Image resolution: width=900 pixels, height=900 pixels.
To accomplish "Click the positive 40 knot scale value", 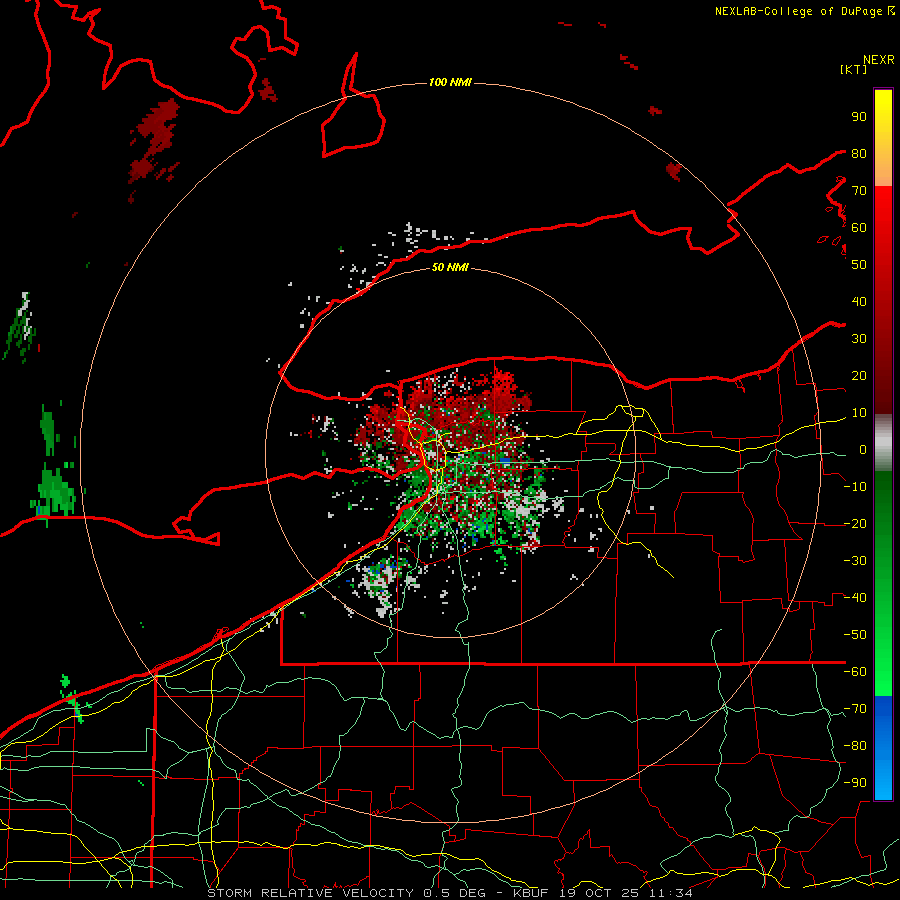I will tap(859, 302).
